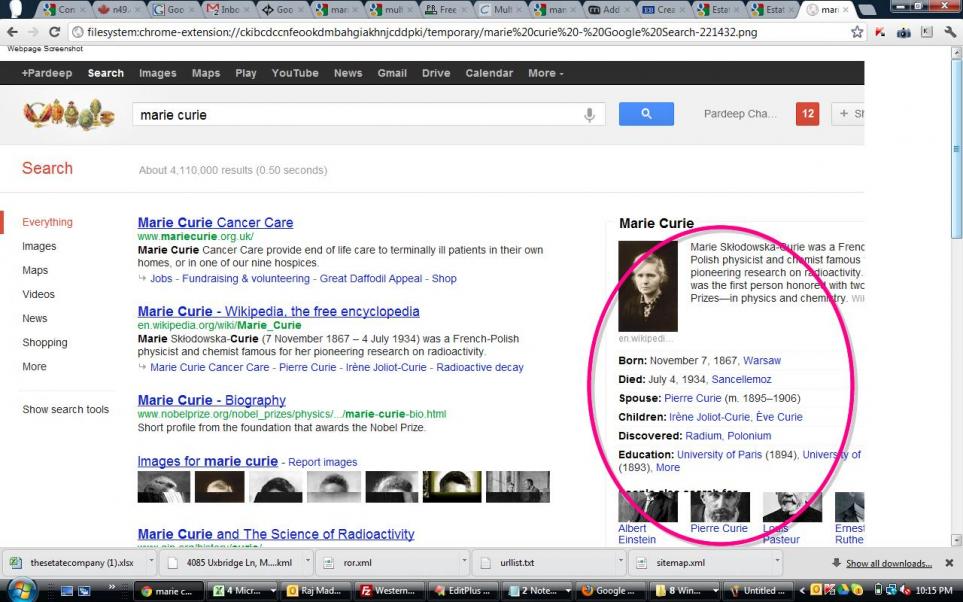This screenshot has width=963, height=602.
Task: Open the Excel '4 Micr...' taskbar group
Action: click(x=240, y=590)
